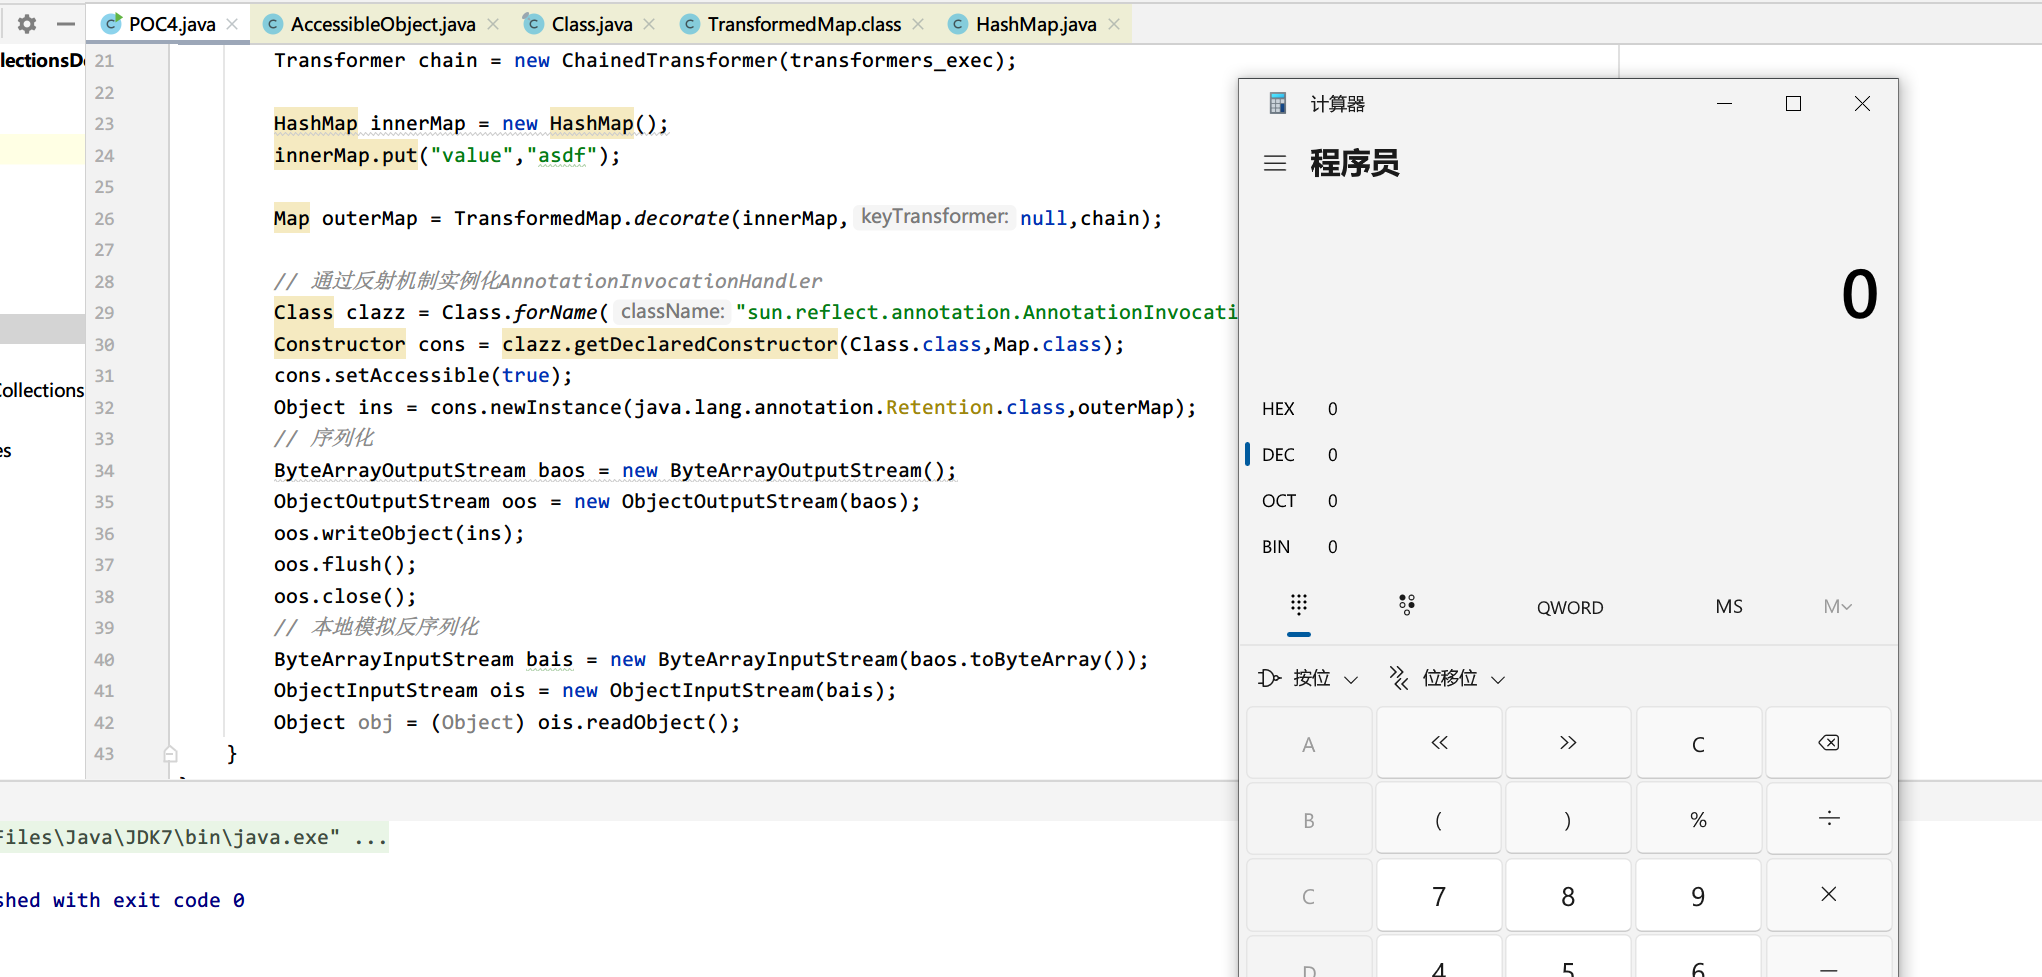Minimize the calculator window

1724,103
